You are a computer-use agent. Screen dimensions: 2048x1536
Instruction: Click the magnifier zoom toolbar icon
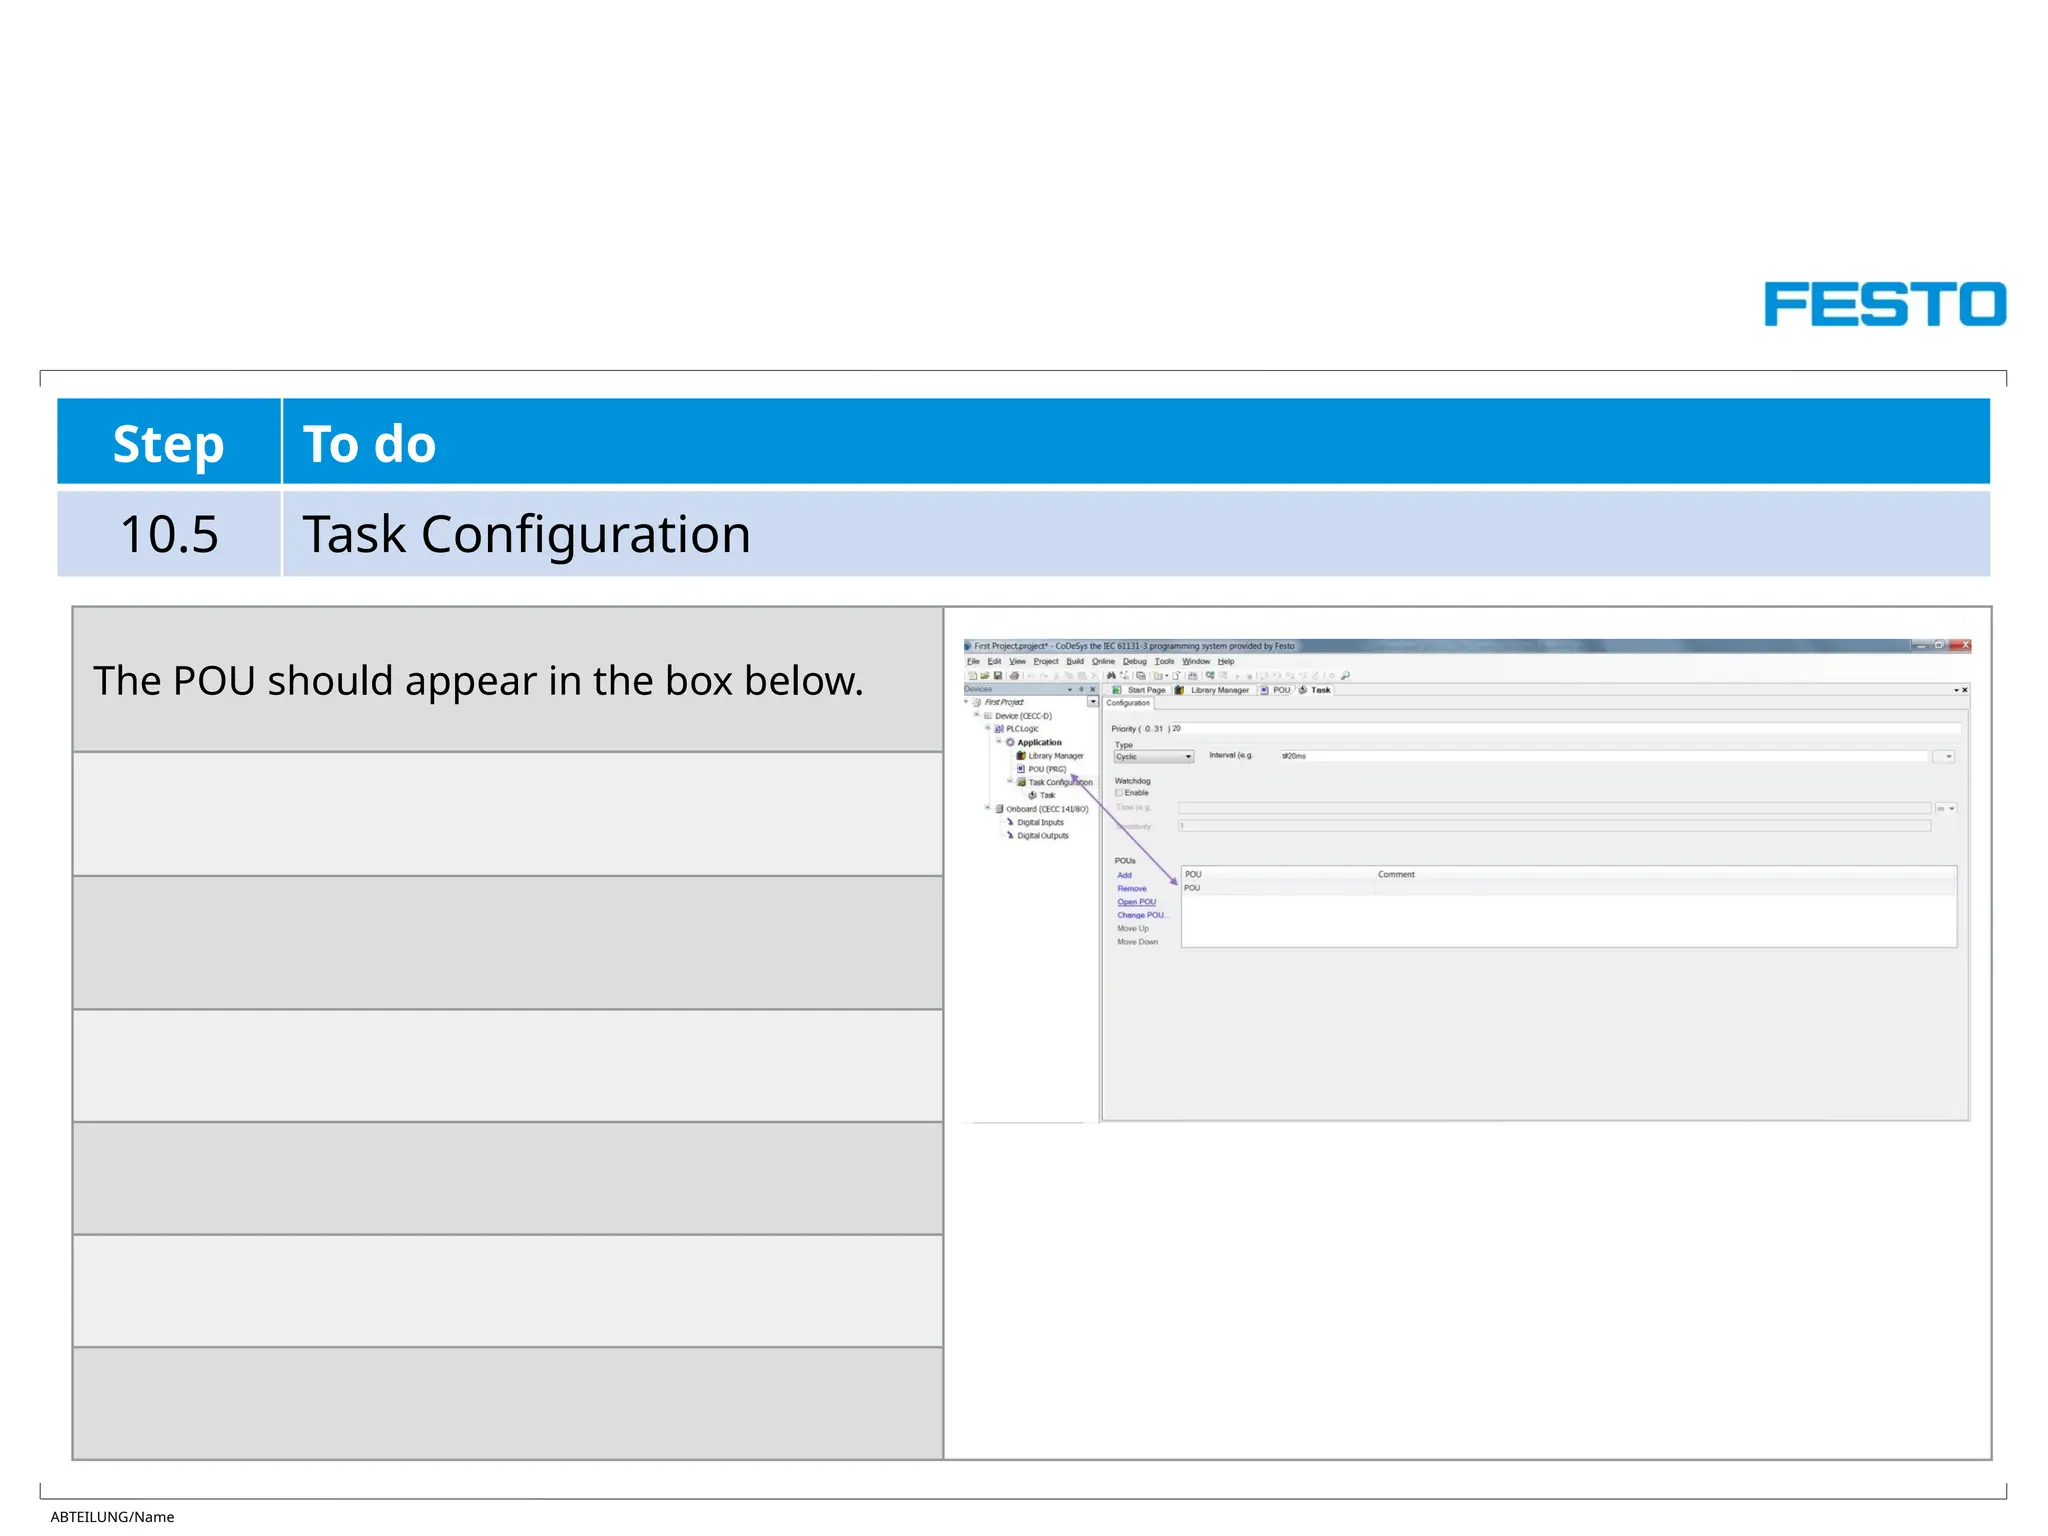[1345, 676]
